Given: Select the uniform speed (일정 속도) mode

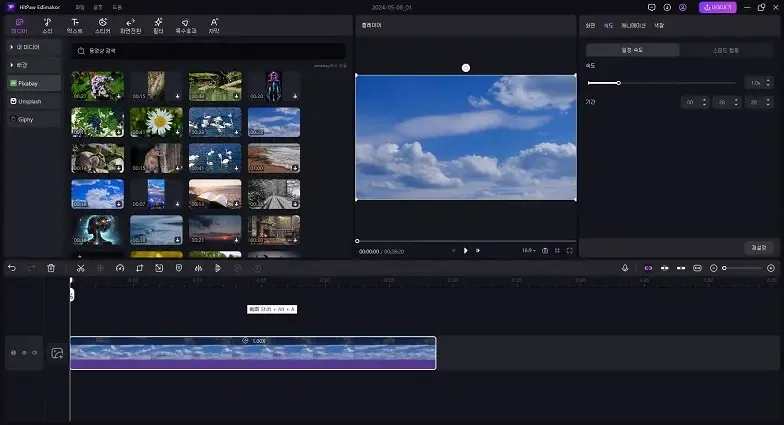Looking at the screenshot, I should point(633,50).
